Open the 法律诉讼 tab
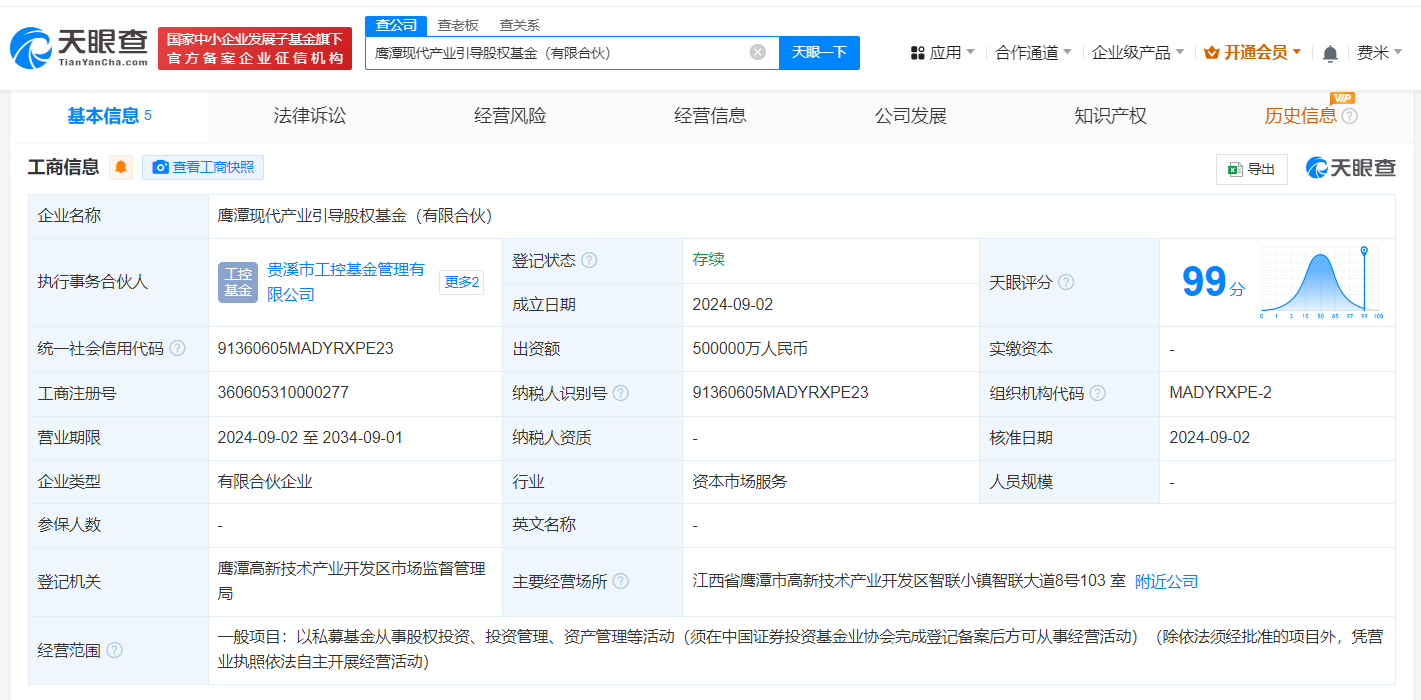 (308, 115)
